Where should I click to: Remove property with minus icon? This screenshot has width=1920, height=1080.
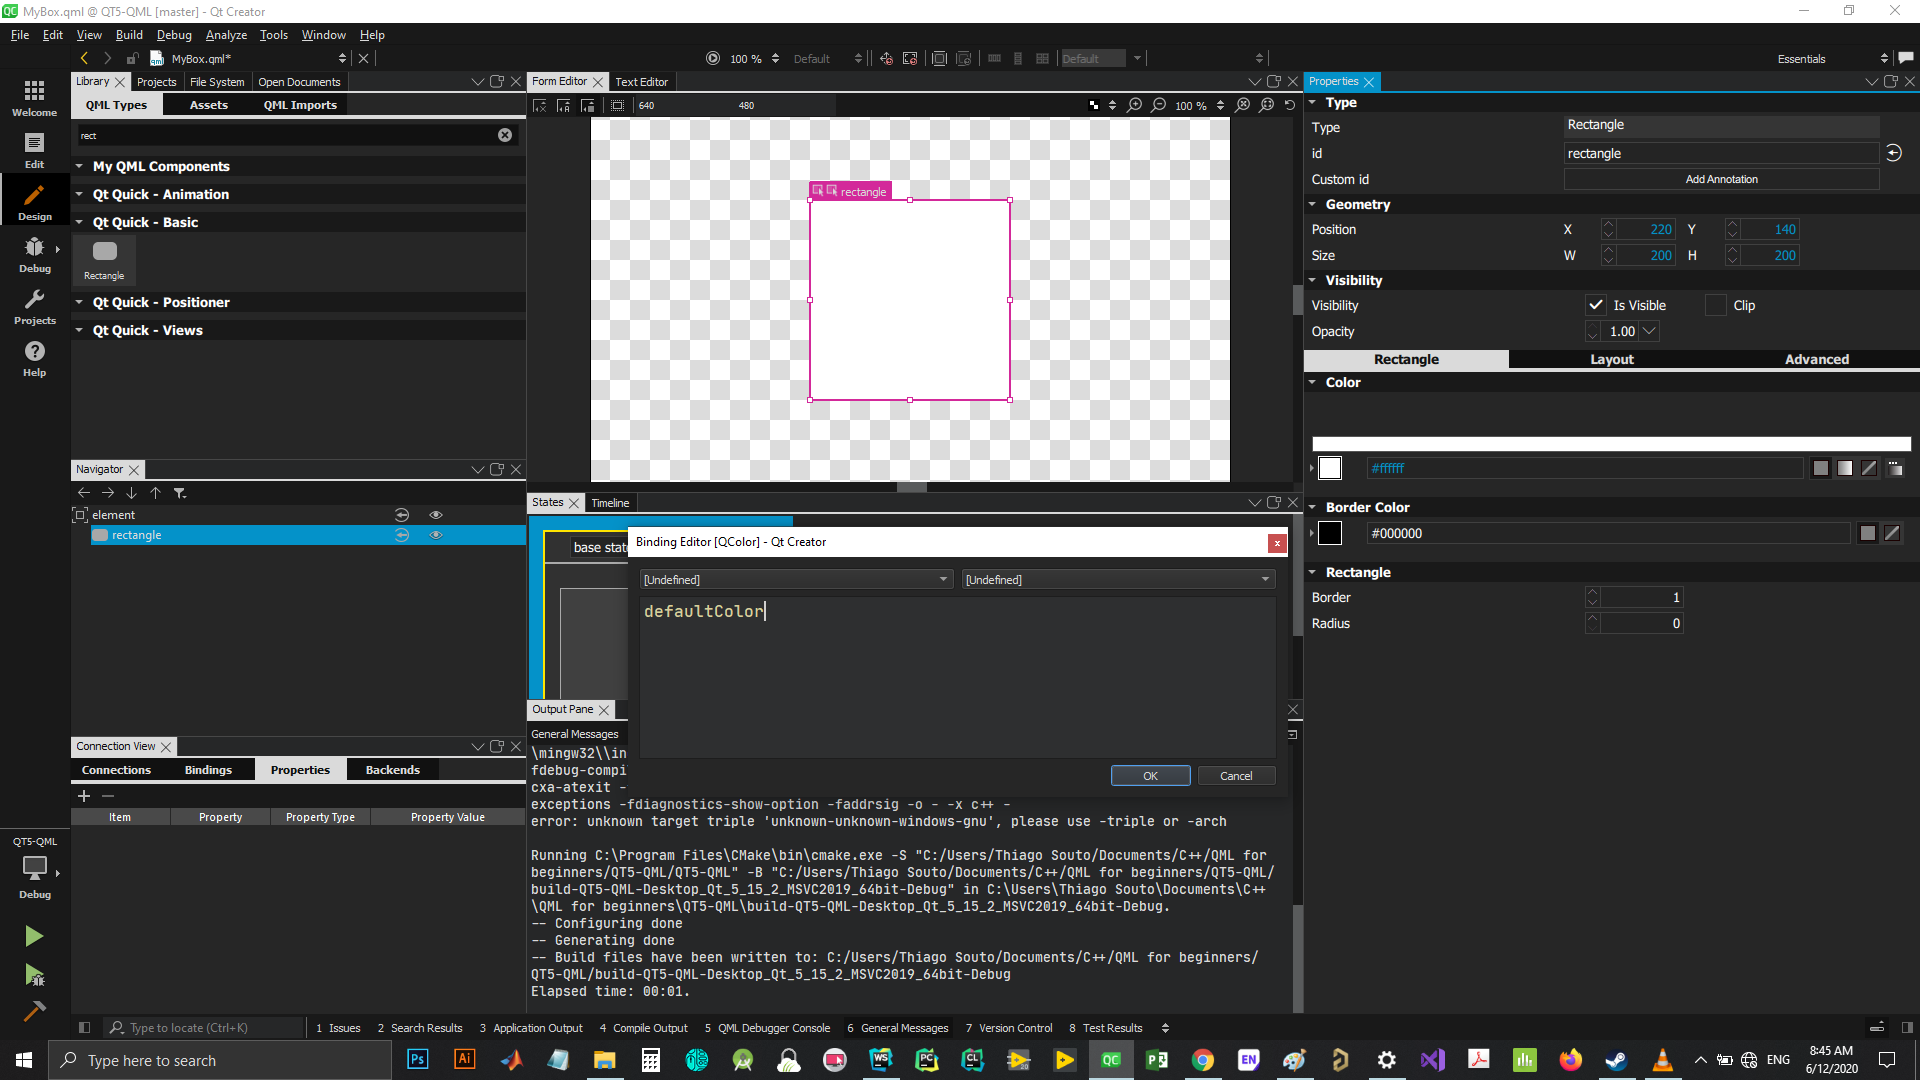coord(108,796)
